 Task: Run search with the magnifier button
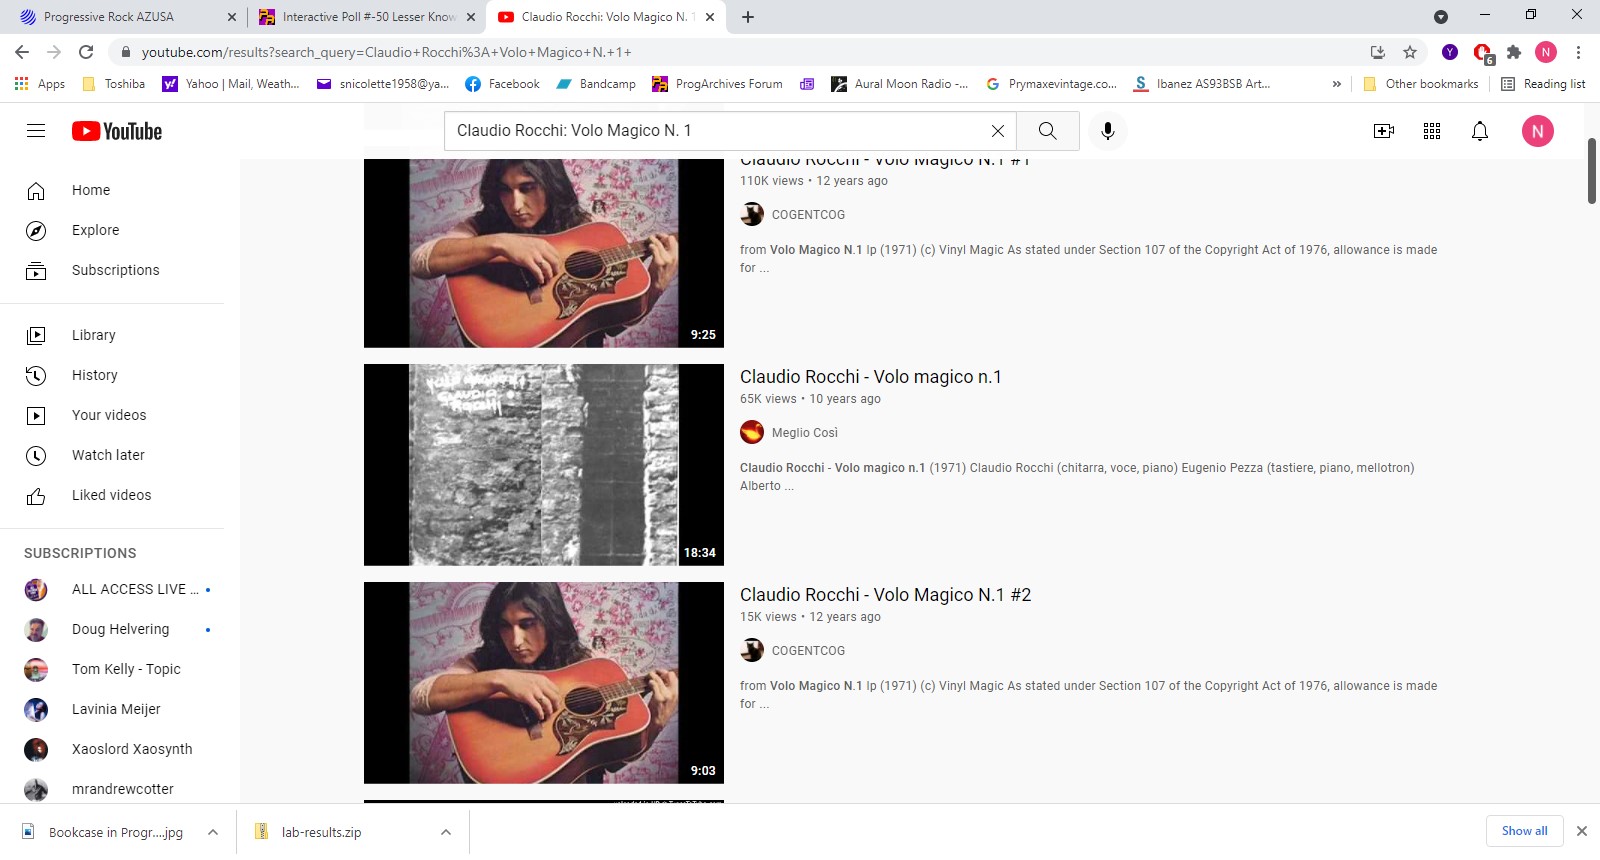pyautogui.click(x=1047, y=131)
